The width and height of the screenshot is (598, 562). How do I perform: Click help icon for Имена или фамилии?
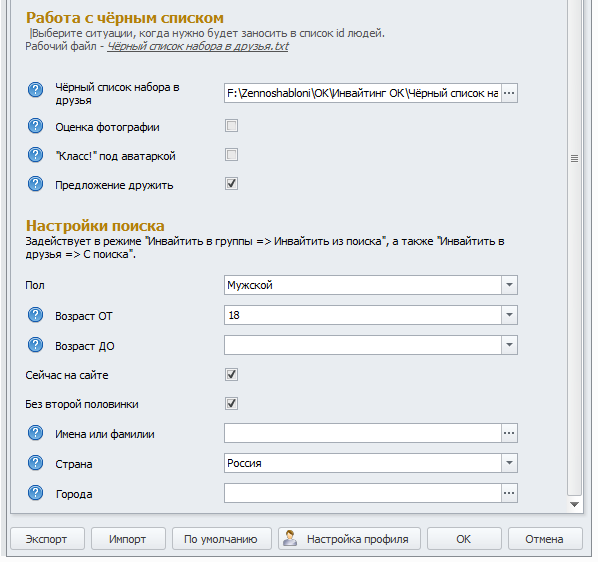(35, 433)
